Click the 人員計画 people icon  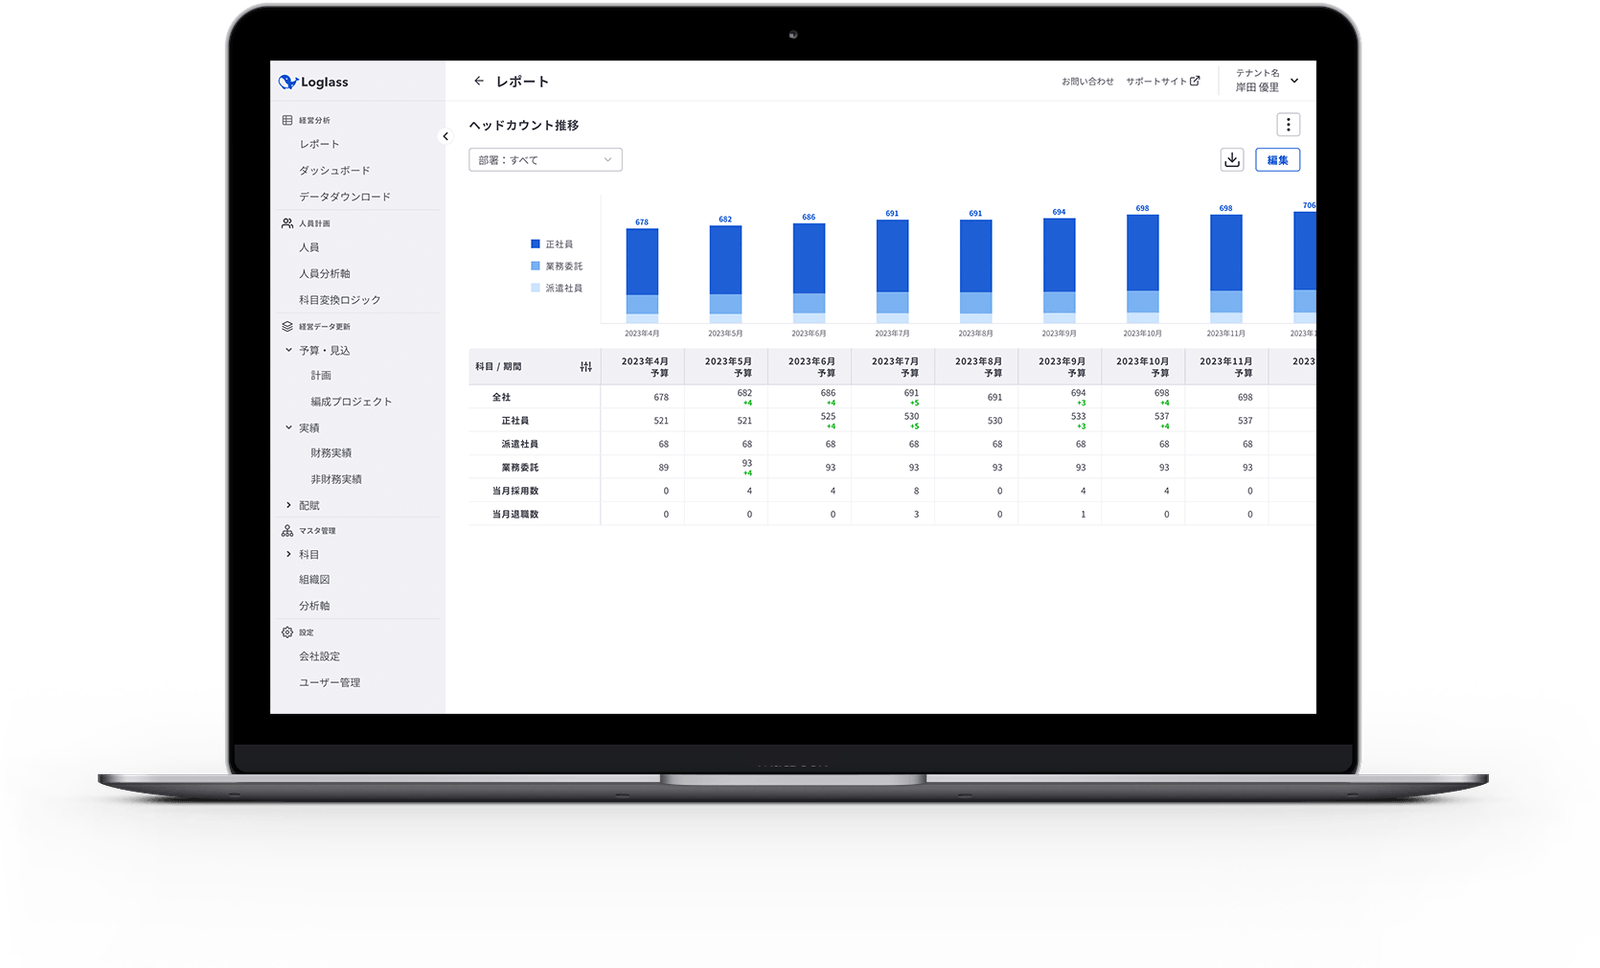(288, 223)
